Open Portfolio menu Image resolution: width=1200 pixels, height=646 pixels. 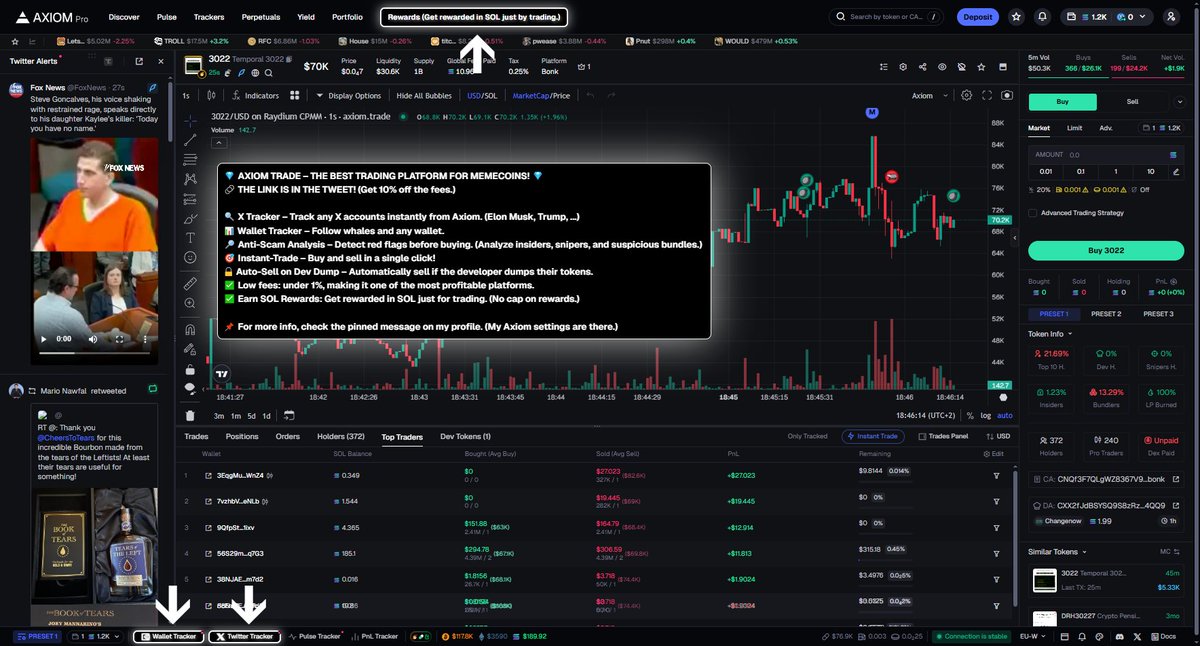(x=347, y=17)
